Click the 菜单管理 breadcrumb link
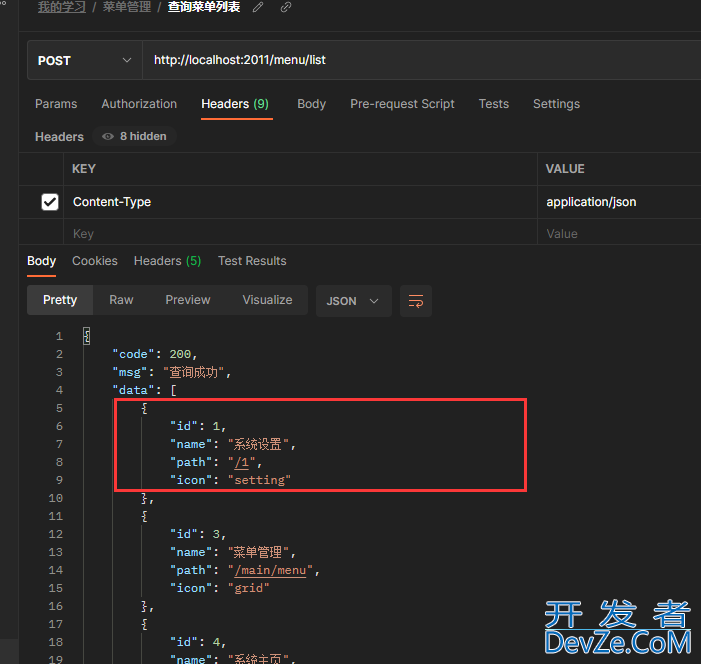This screenshot has width=701, height=664. click(127, 7)
